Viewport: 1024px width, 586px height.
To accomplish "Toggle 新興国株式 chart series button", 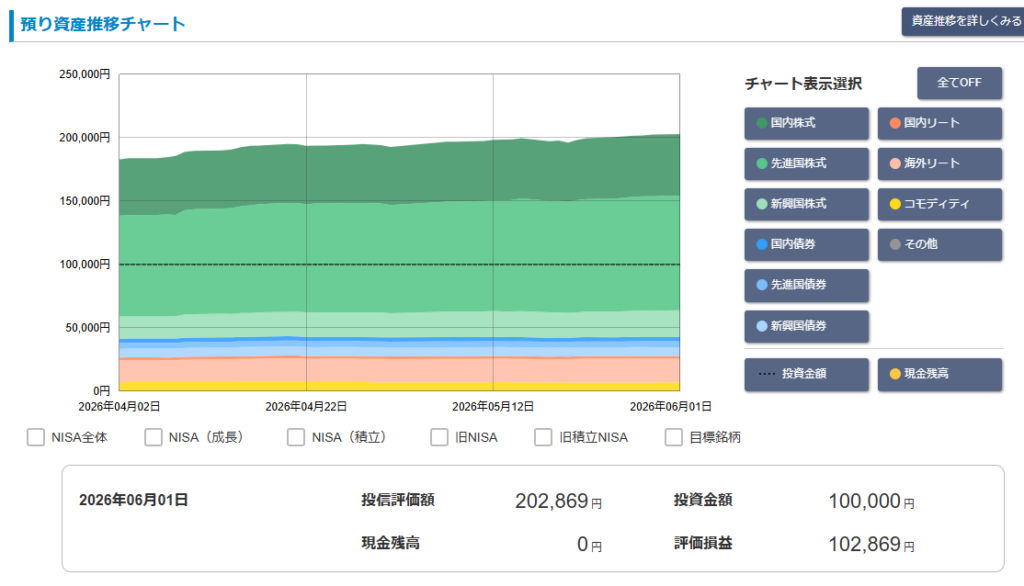I will click(x=806, y=204).
